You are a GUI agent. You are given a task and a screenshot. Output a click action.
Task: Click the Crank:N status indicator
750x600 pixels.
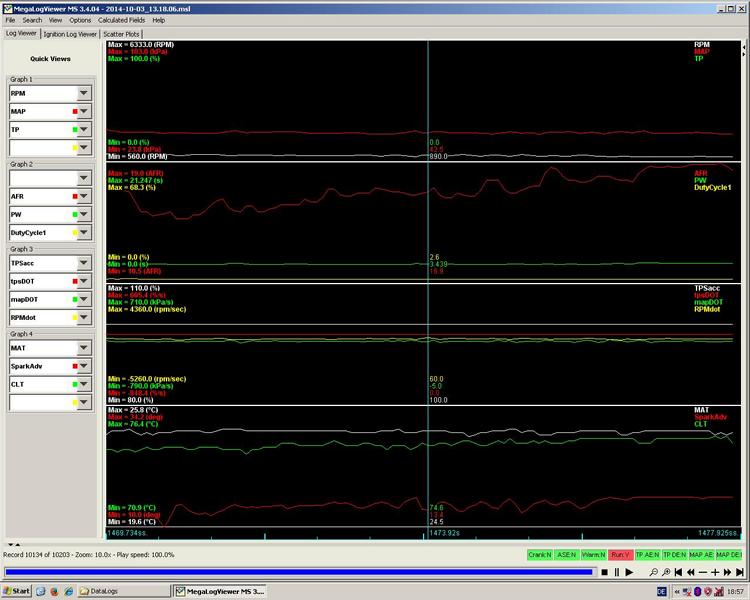tap(540, 555)
